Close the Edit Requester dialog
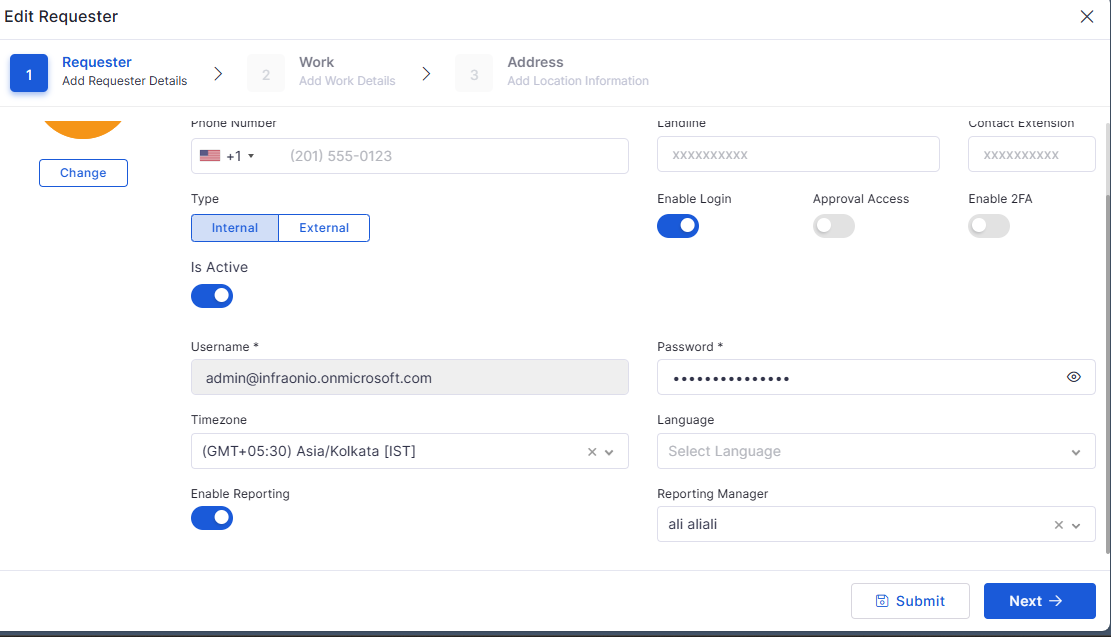The width and height of the screenshot is (1111, 637). (1087, 17)
